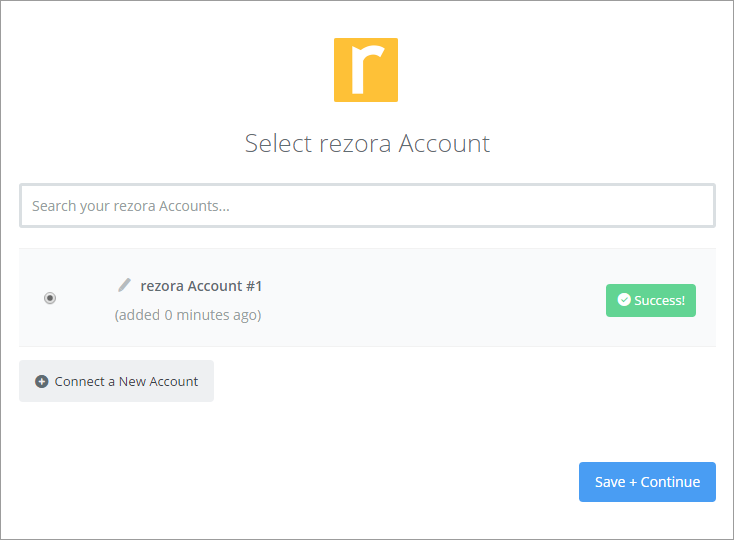Click the '(added 0 minutes ago)' text
The image size is (734, 540).
pos(188,315)
